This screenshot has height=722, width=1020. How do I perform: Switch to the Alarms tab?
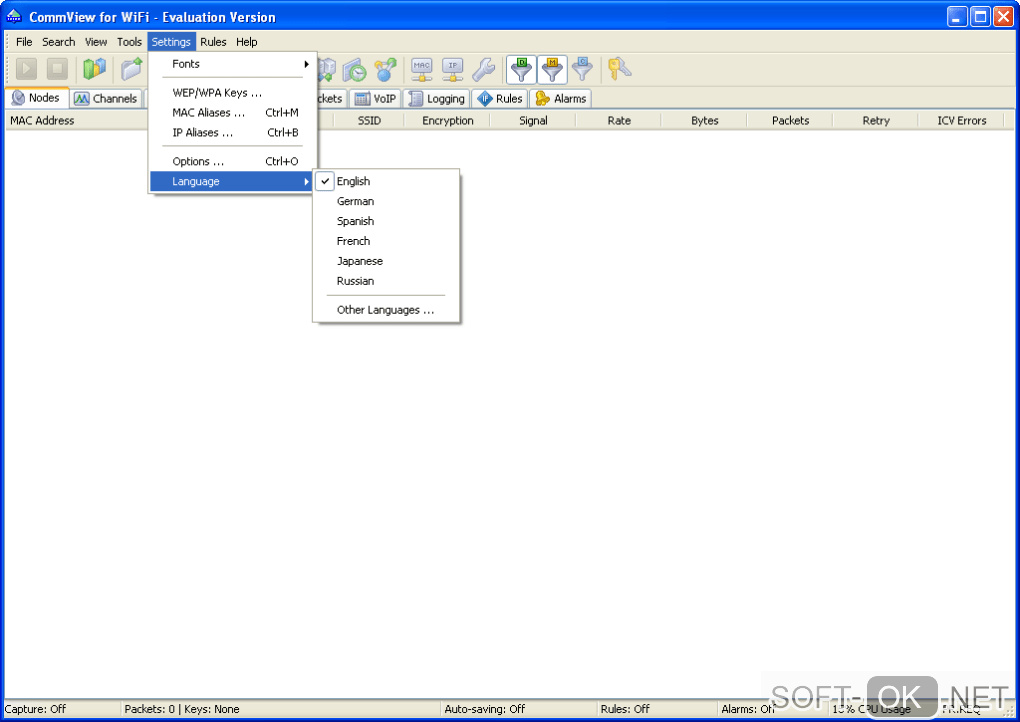(x=561, y=99)
